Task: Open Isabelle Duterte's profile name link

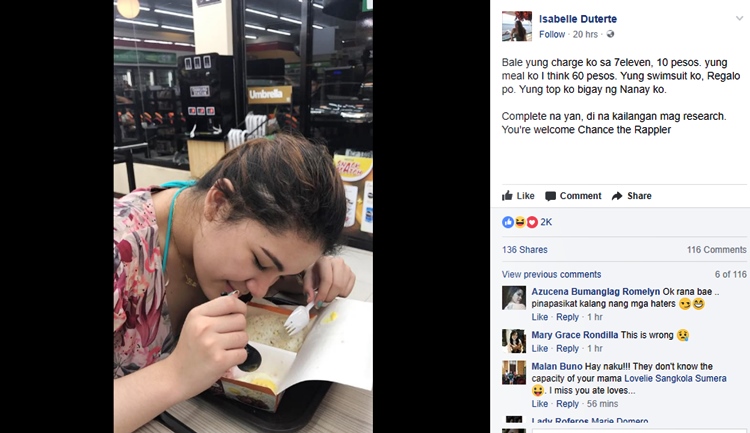Action: 578,19
